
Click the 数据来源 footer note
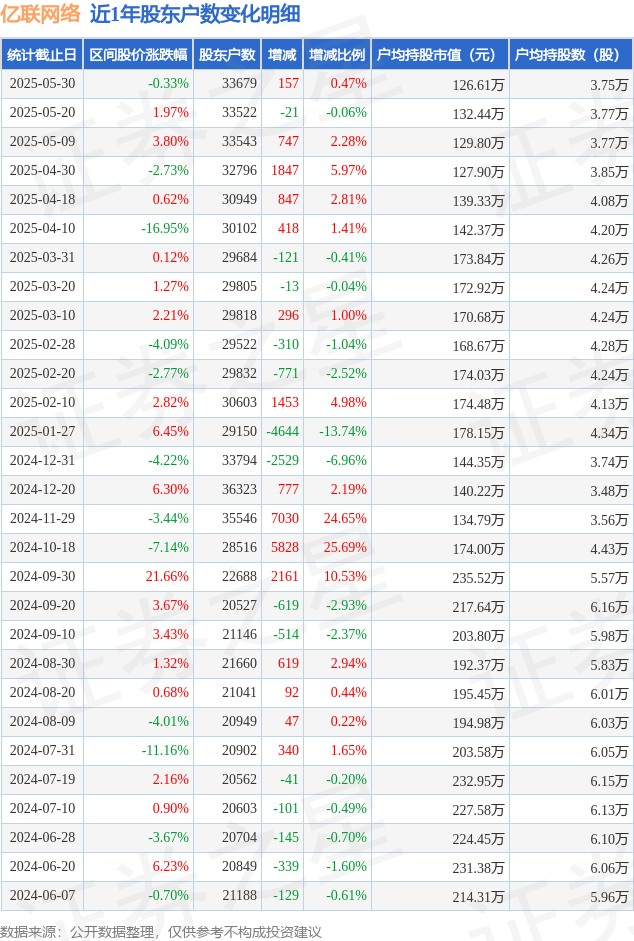[x=161, y=932]
